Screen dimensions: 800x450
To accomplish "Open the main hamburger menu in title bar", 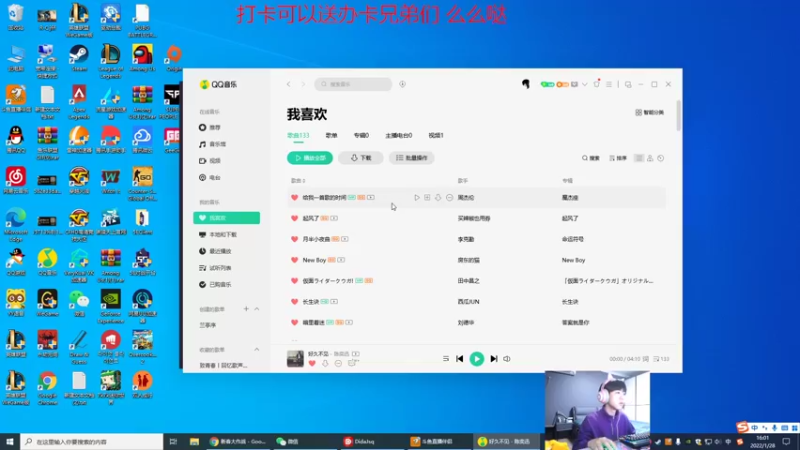I will tap(609, 84).
